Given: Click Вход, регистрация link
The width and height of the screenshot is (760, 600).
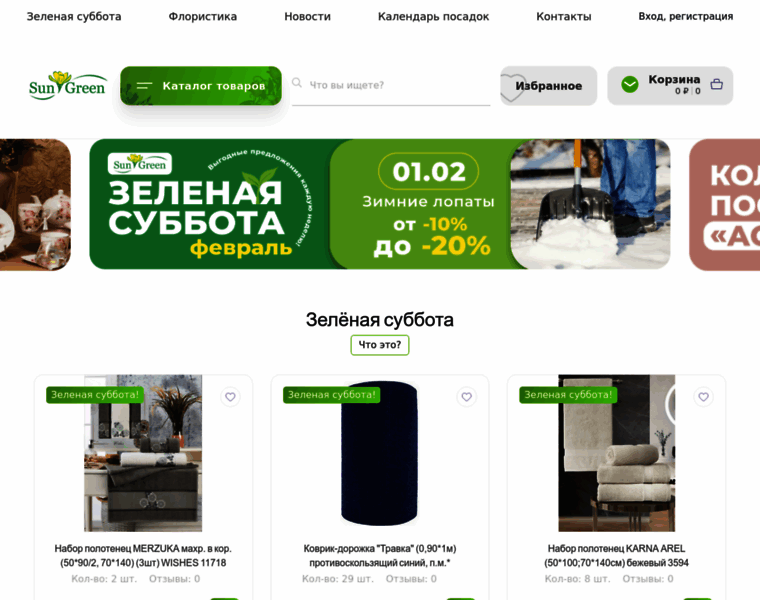Looking at the screenshot, I should coord(685,16).
